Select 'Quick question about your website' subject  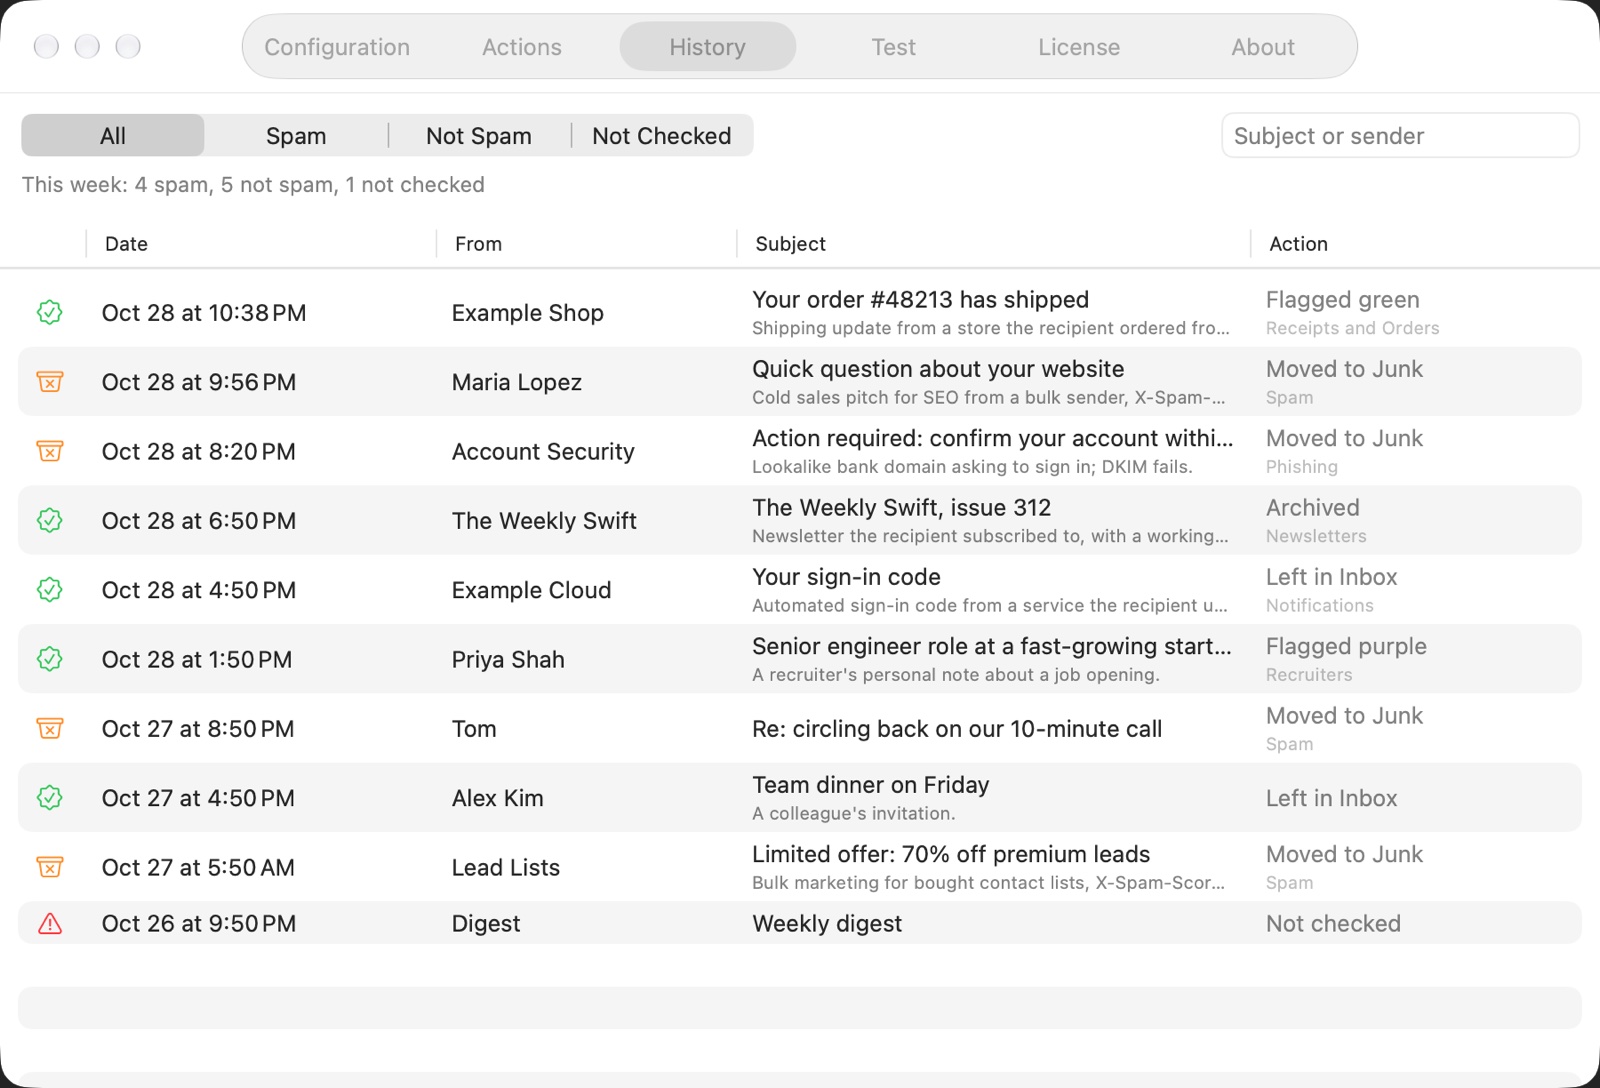(x=938, y=369)
